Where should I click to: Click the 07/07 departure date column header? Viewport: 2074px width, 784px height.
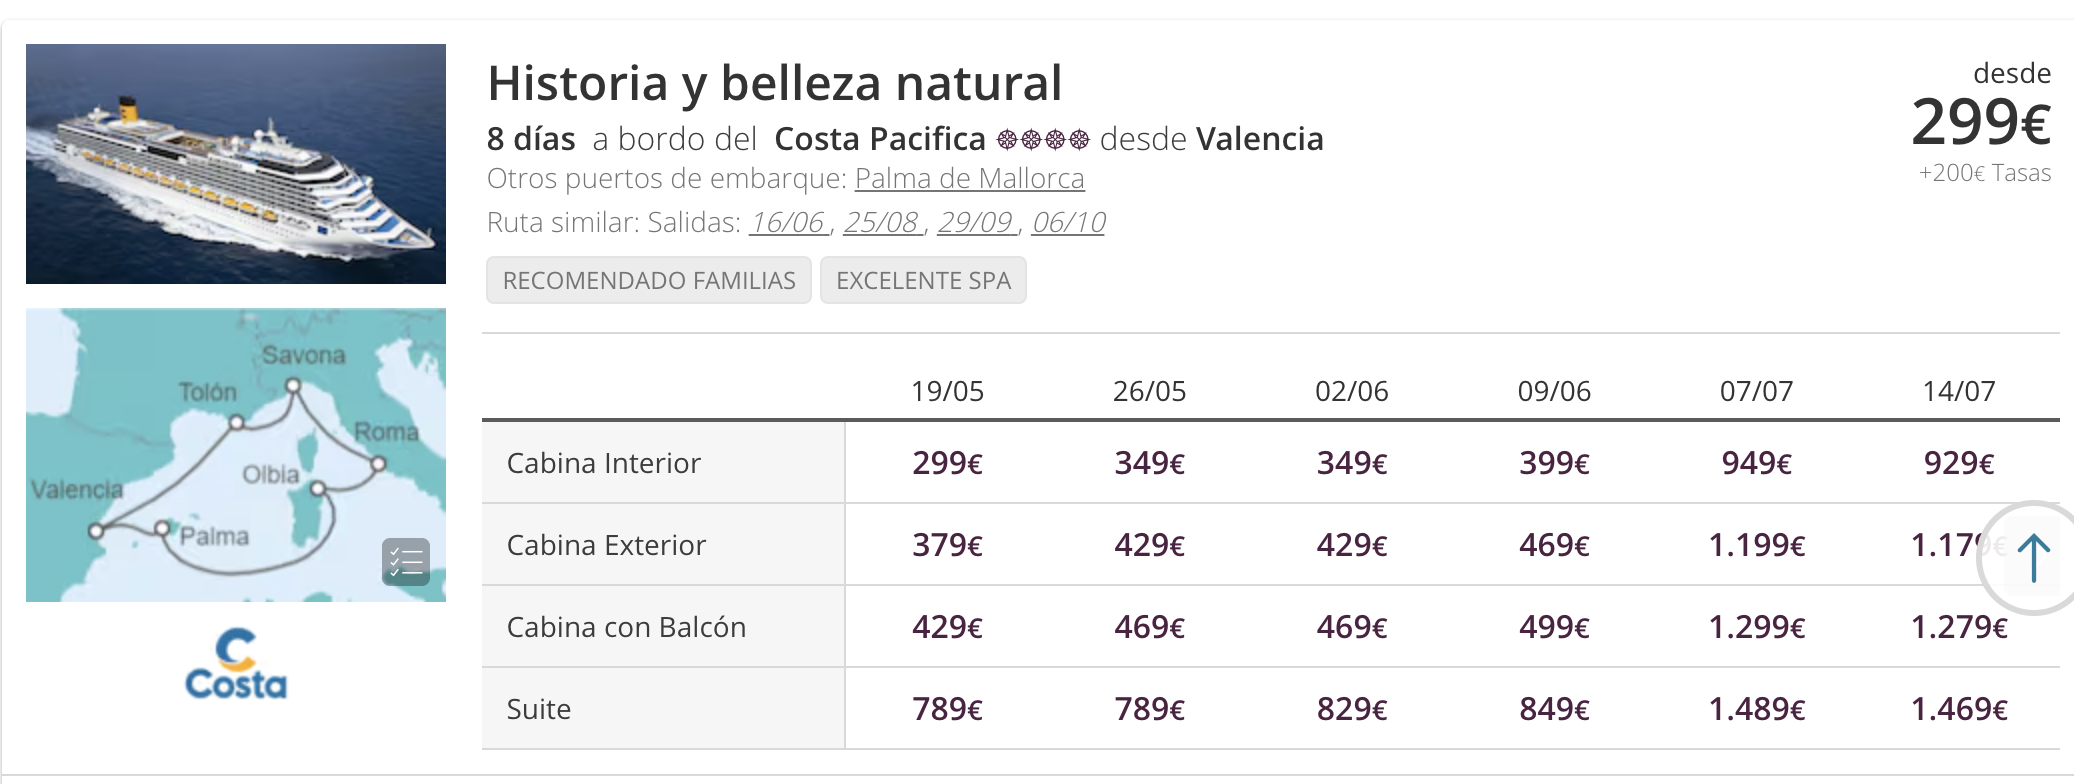pyautogui.click(x=1756, y=391)
